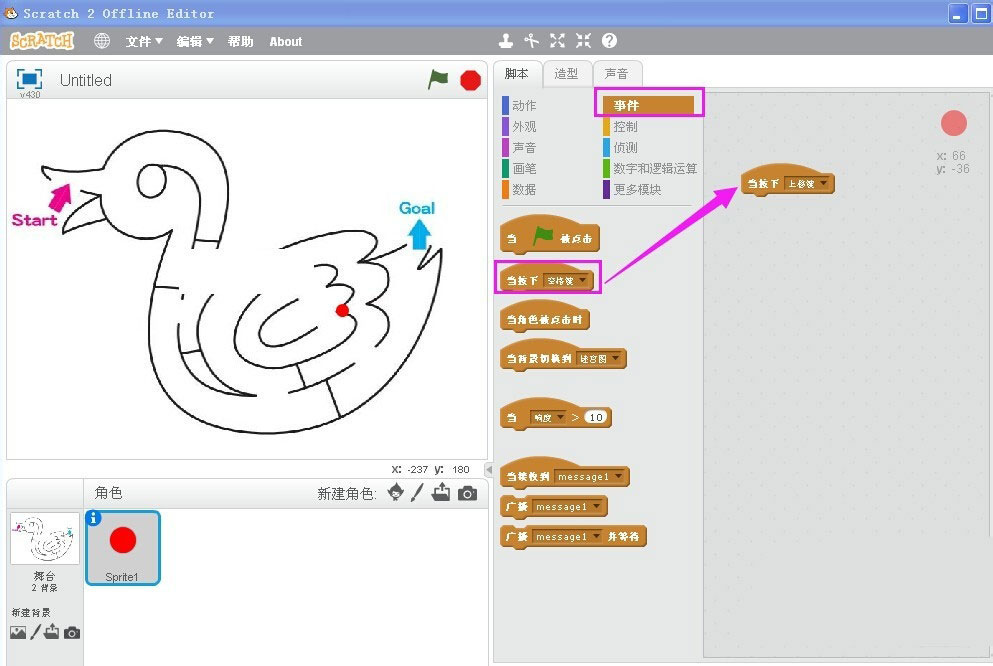Click the red stop sign above the stage
This screenshot has width=993, height=666.
470,80
